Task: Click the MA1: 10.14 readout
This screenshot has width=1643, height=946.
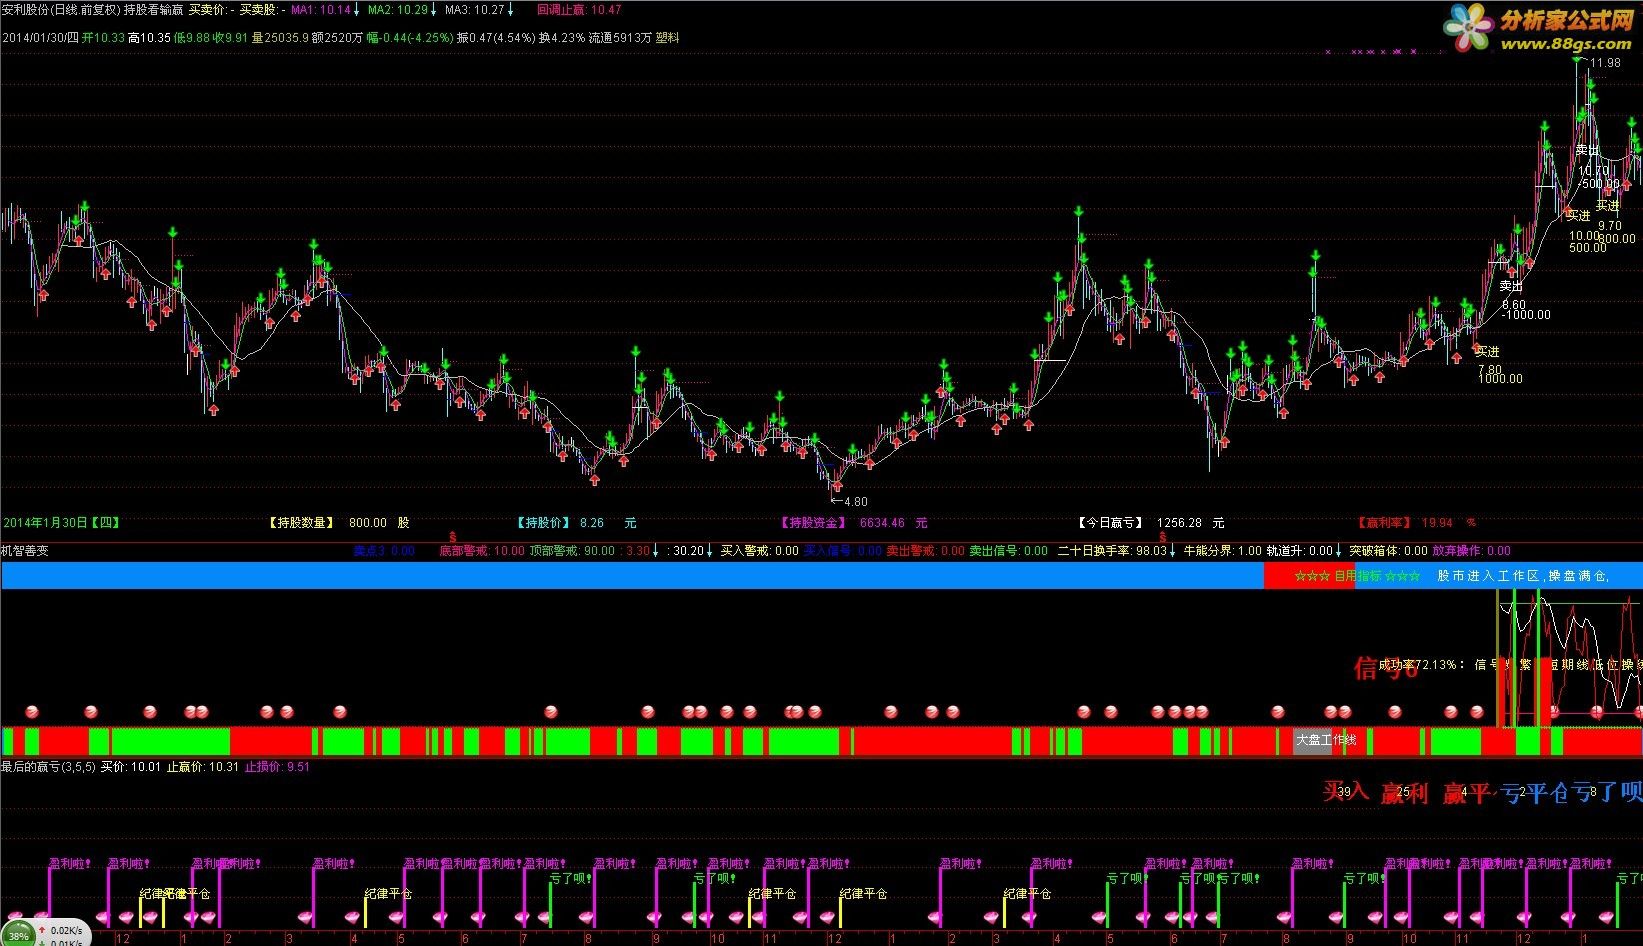Action: point(320,10)
